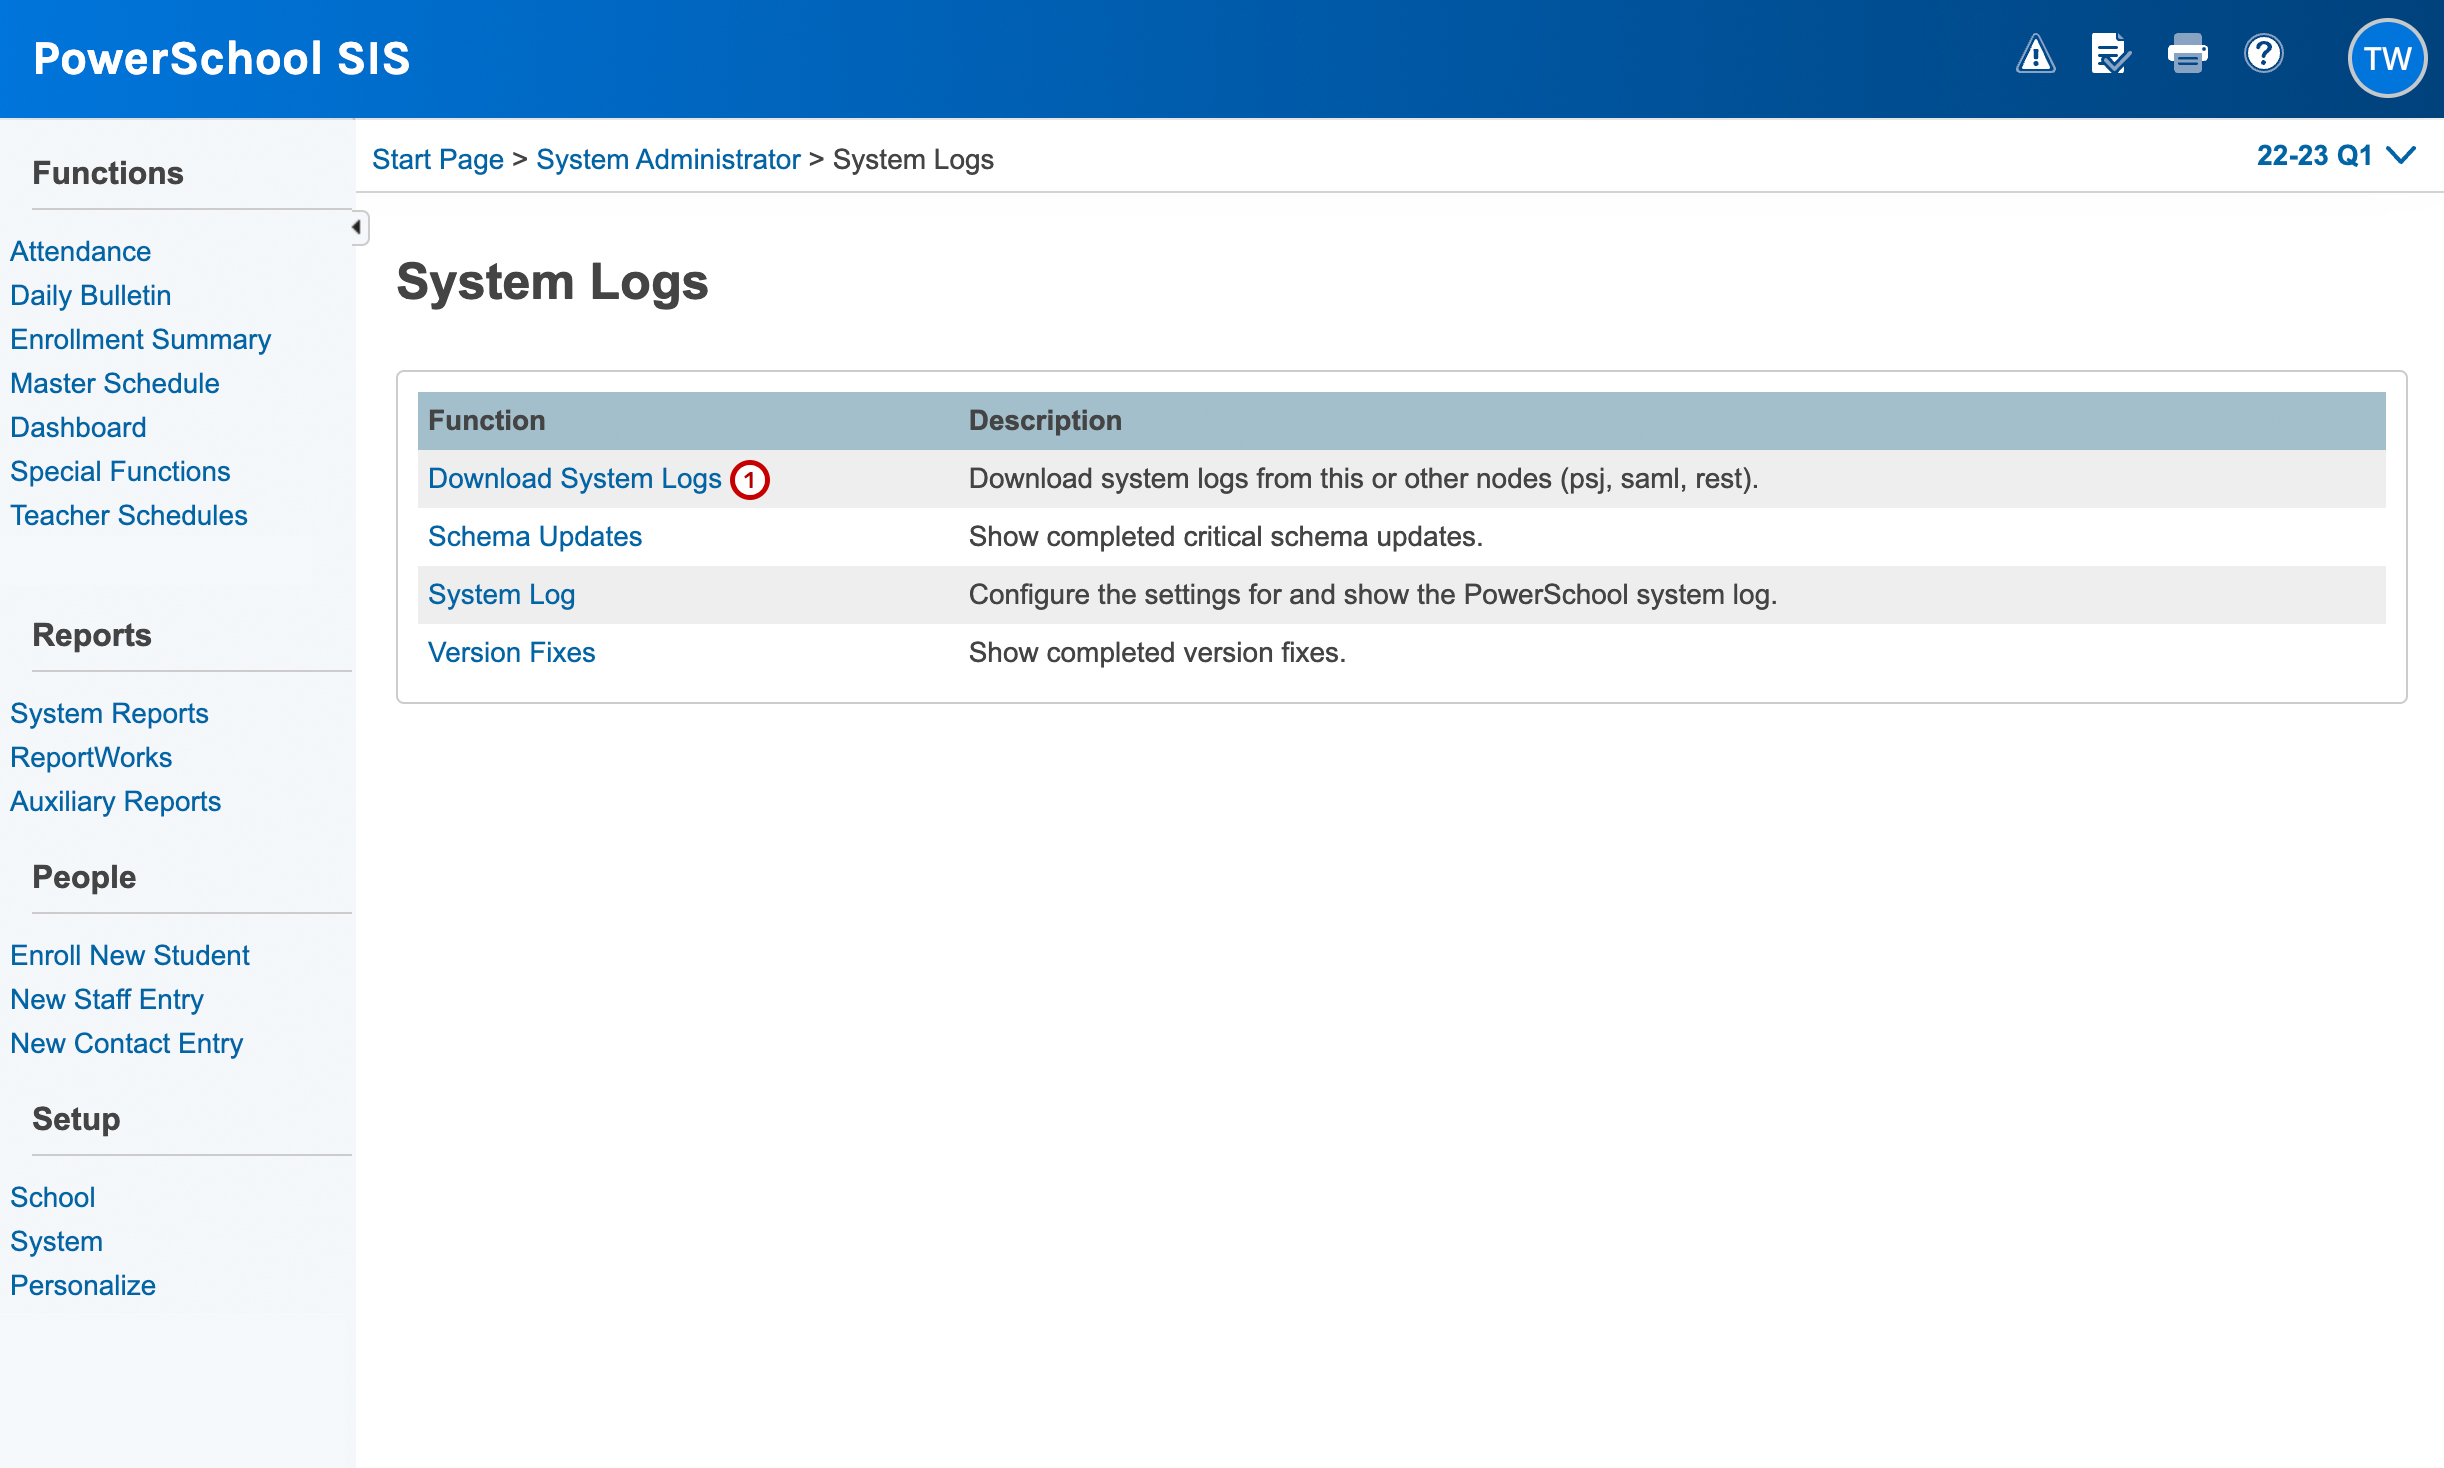
Task: Open System Reports in sidebar
Action: (109, 714)
